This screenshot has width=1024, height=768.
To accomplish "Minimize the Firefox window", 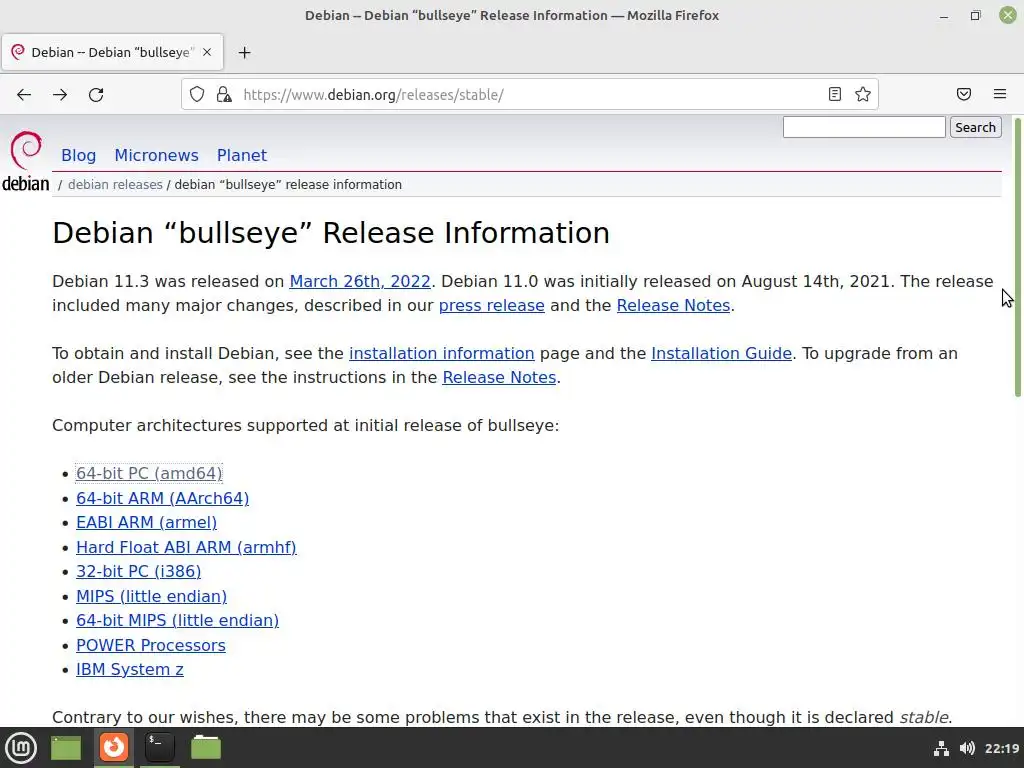I will [x=944, y=16].
